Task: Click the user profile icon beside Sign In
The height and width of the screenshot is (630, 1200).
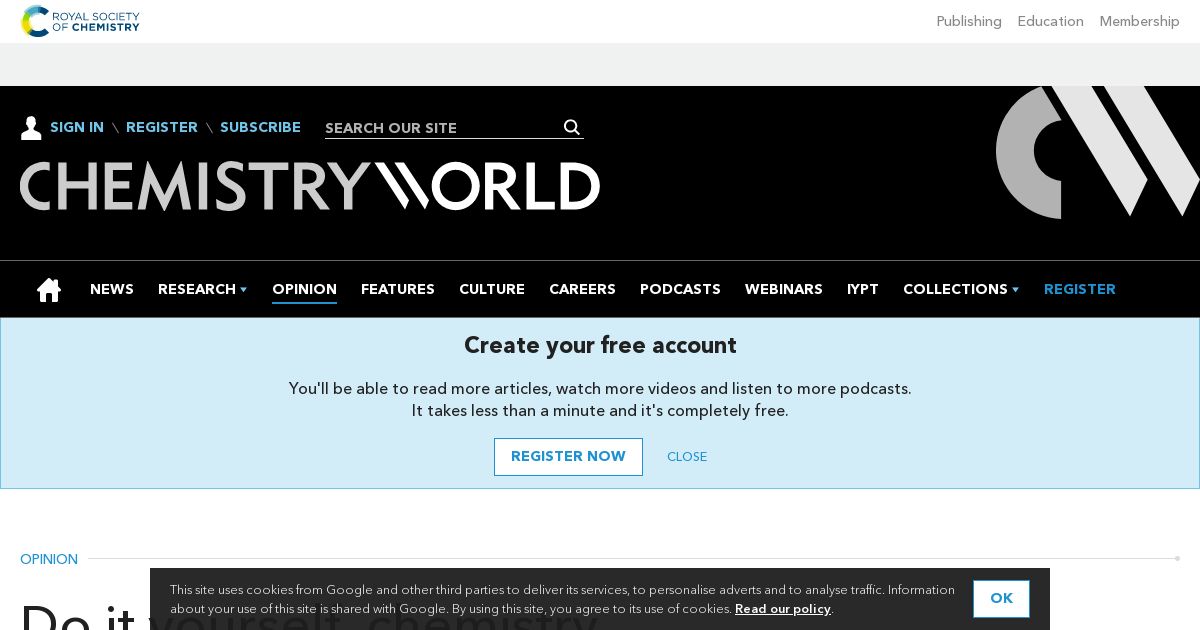Action: pyautogui.click(x=31, y=128)
